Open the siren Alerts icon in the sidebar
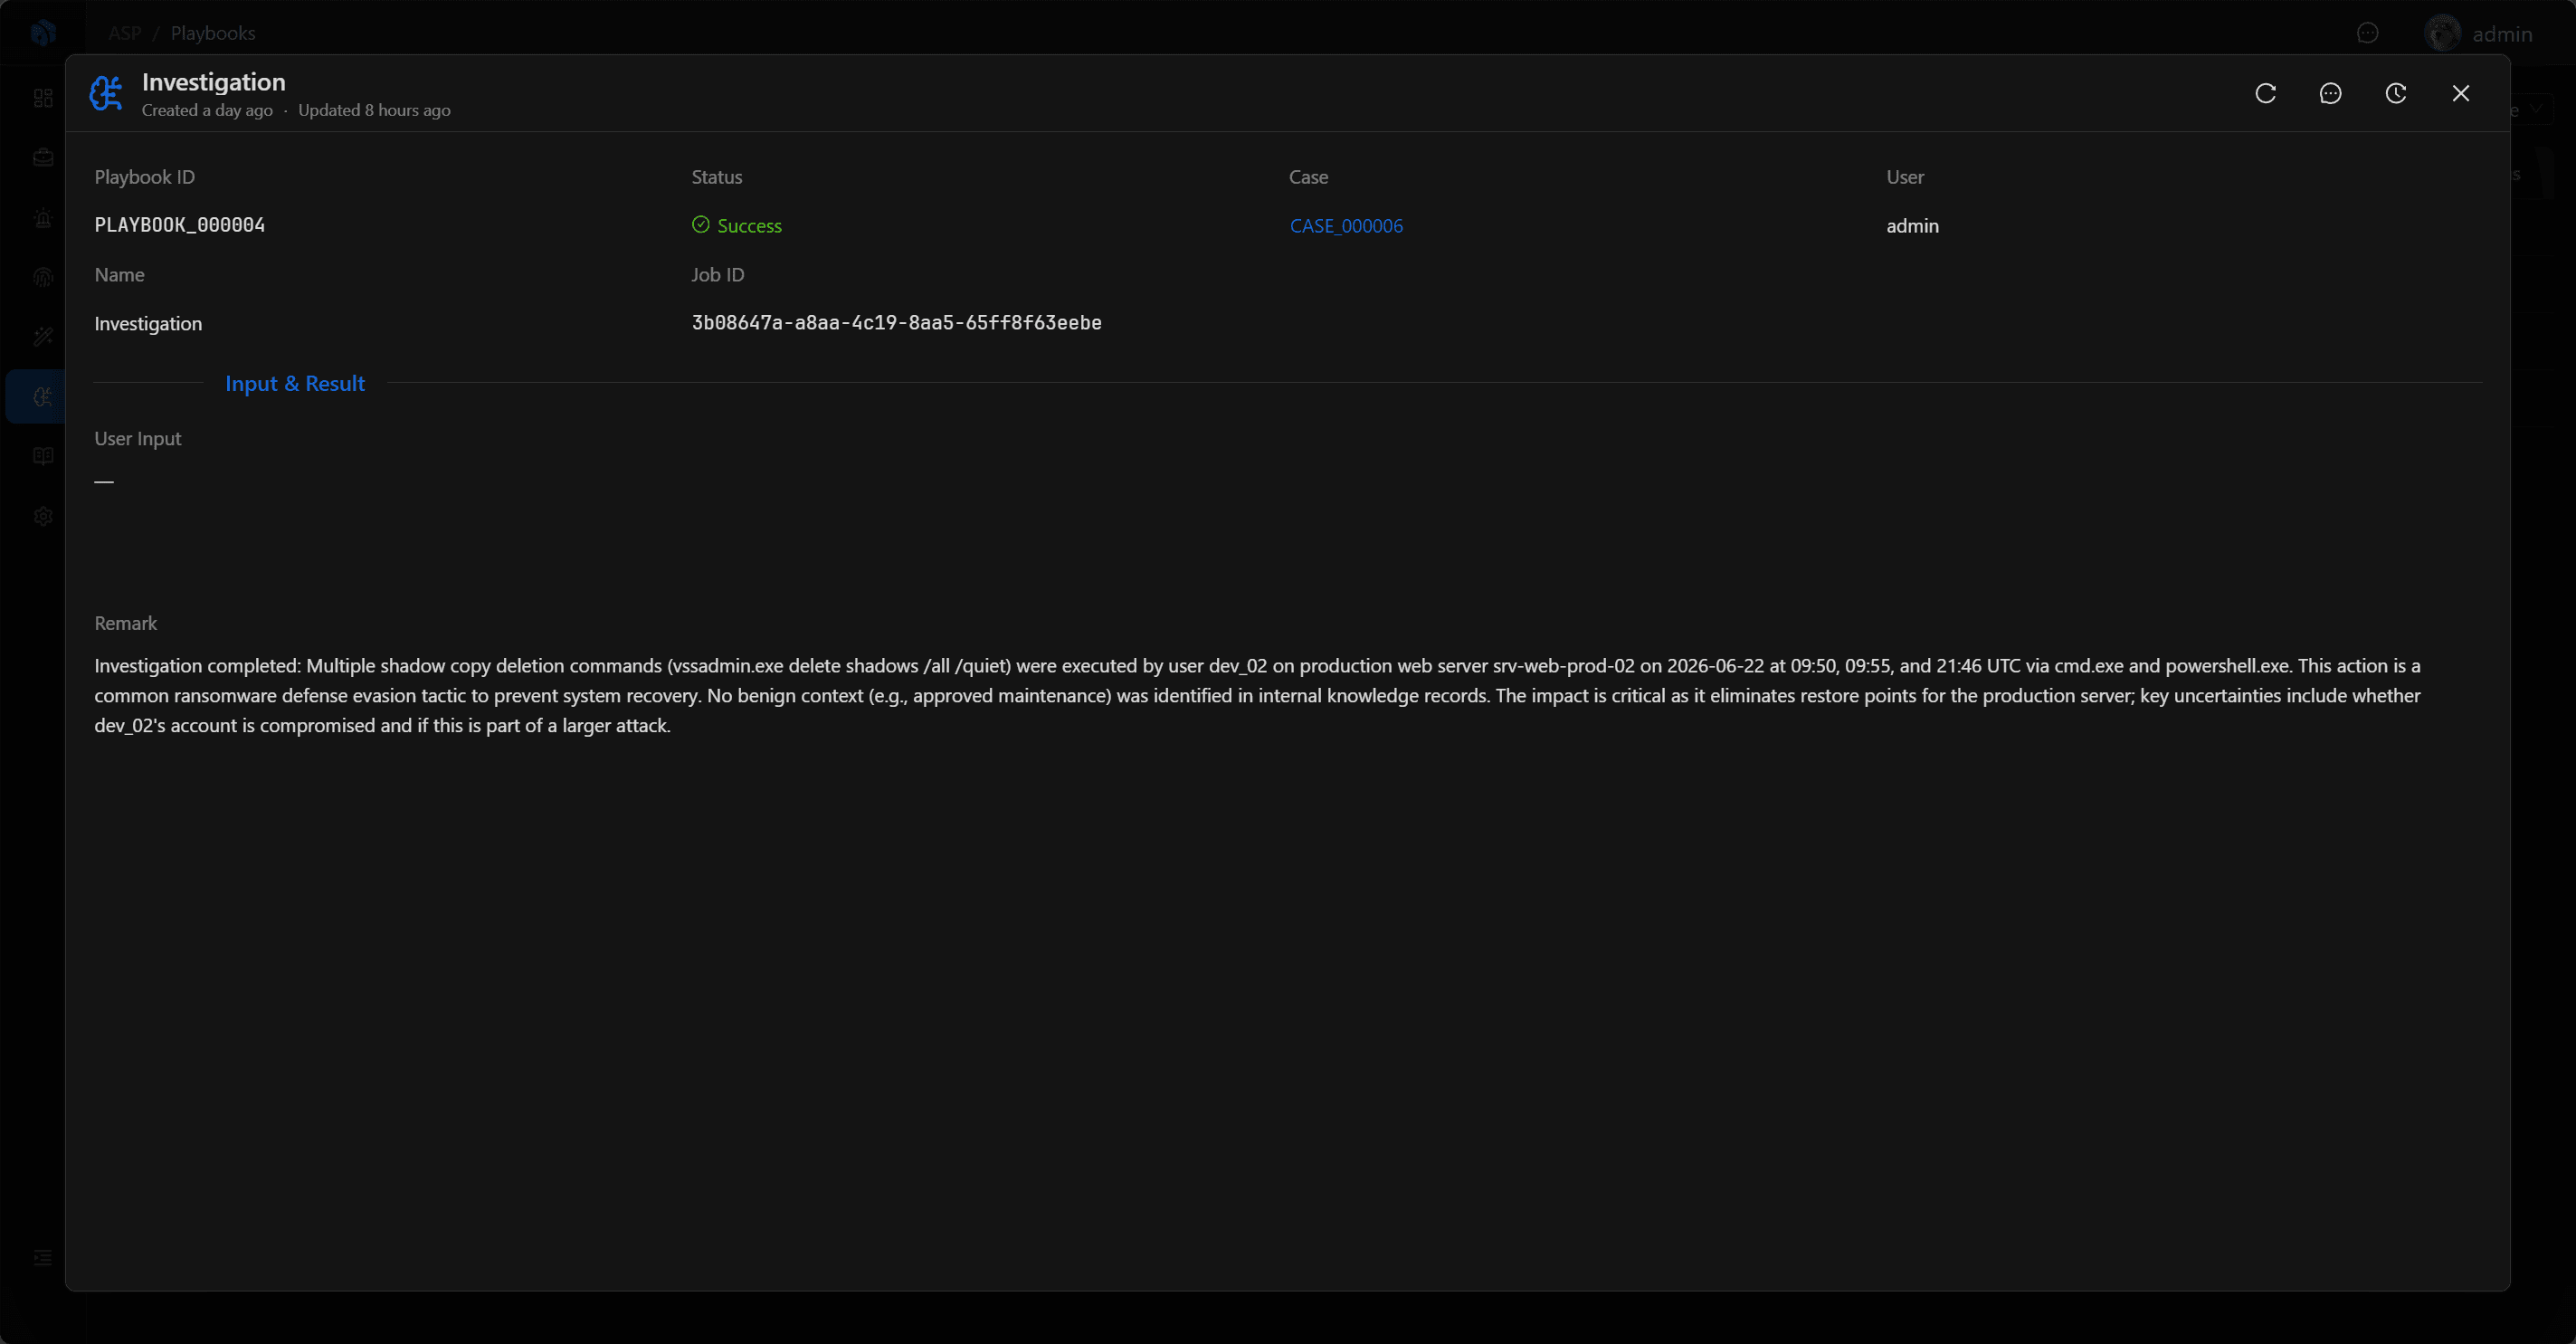The height and width of the screenshot is (1344, 2576). pos(43,218)
